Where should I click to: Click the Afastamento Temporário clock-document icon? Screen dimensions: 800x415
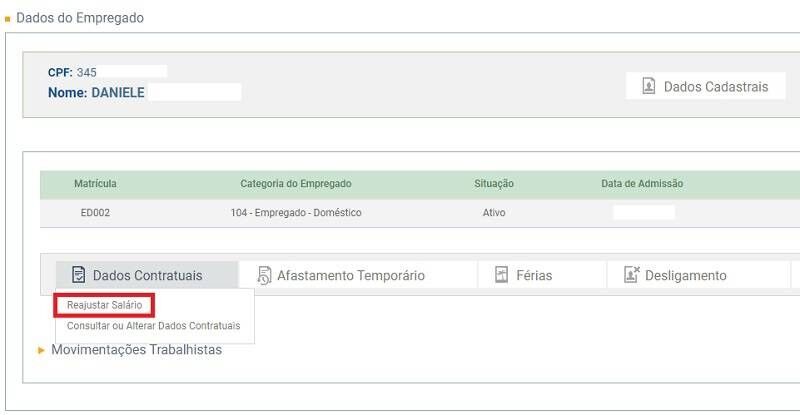pyautogui.click(x=264, y=275)
